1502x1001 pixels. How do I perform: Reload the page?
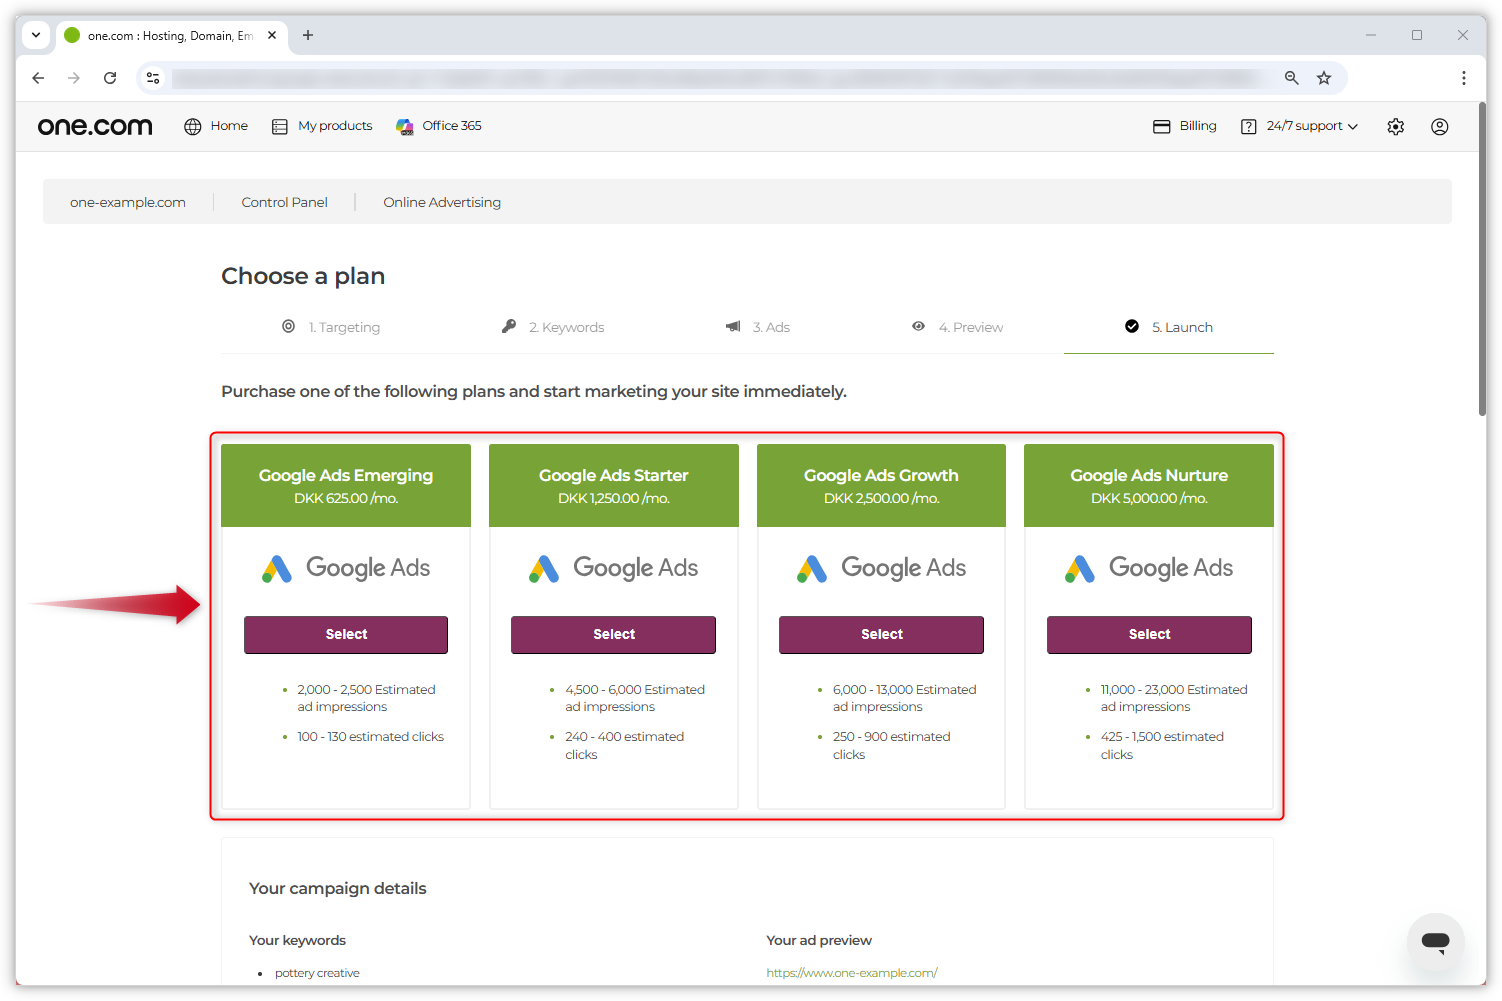110,78
